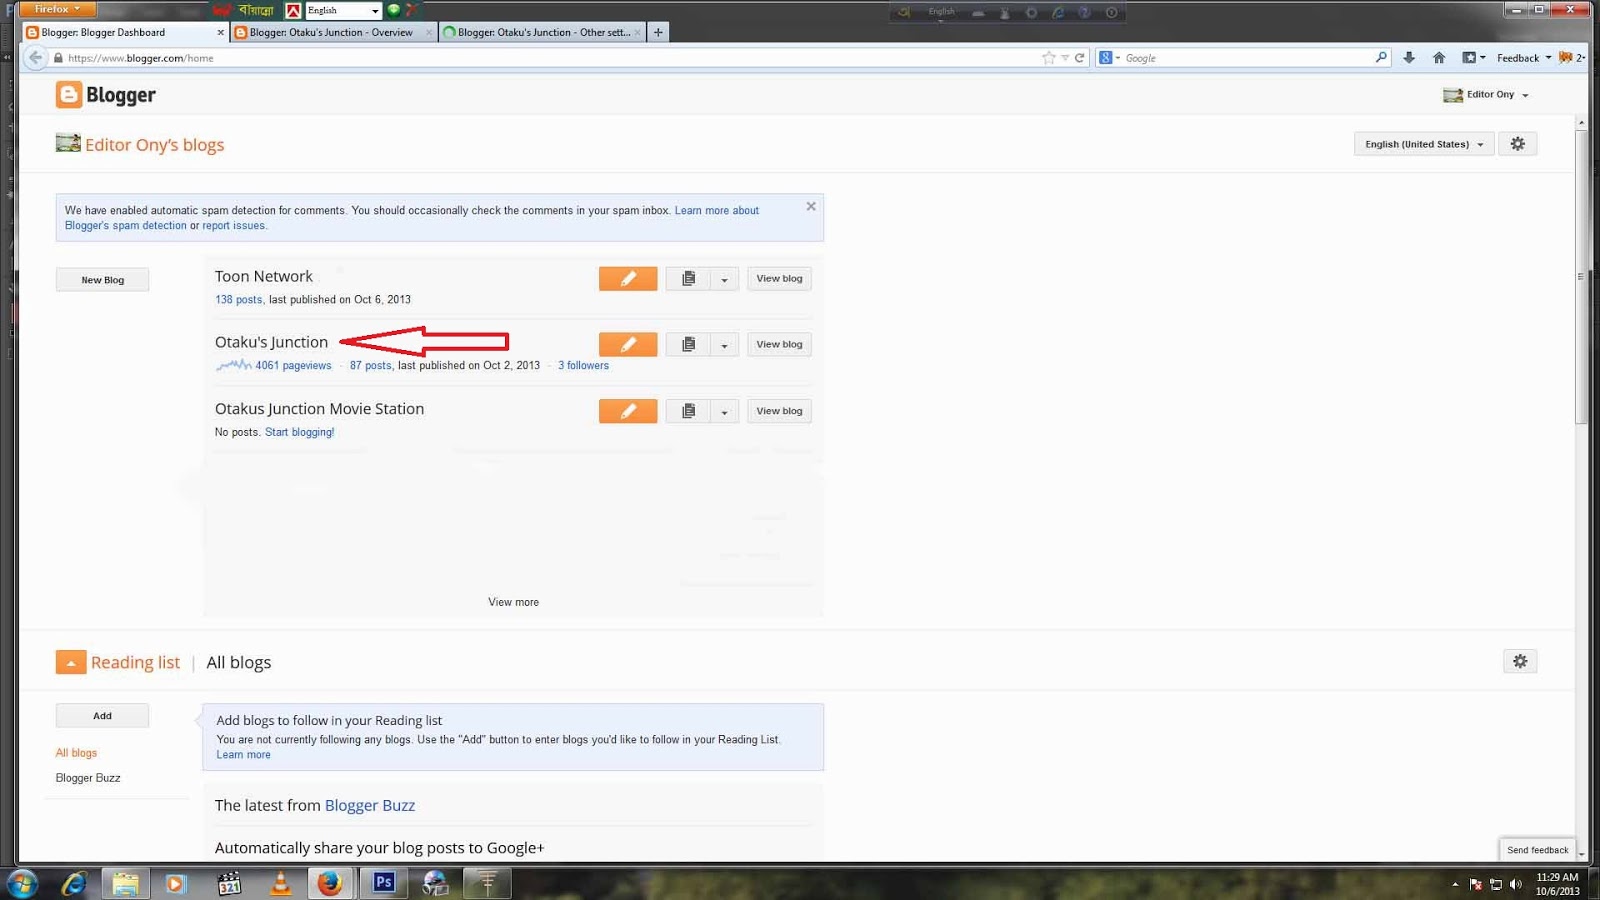1600x900 pixels.
Task: View the Toon Network blog
Action: tap(779, 279)
